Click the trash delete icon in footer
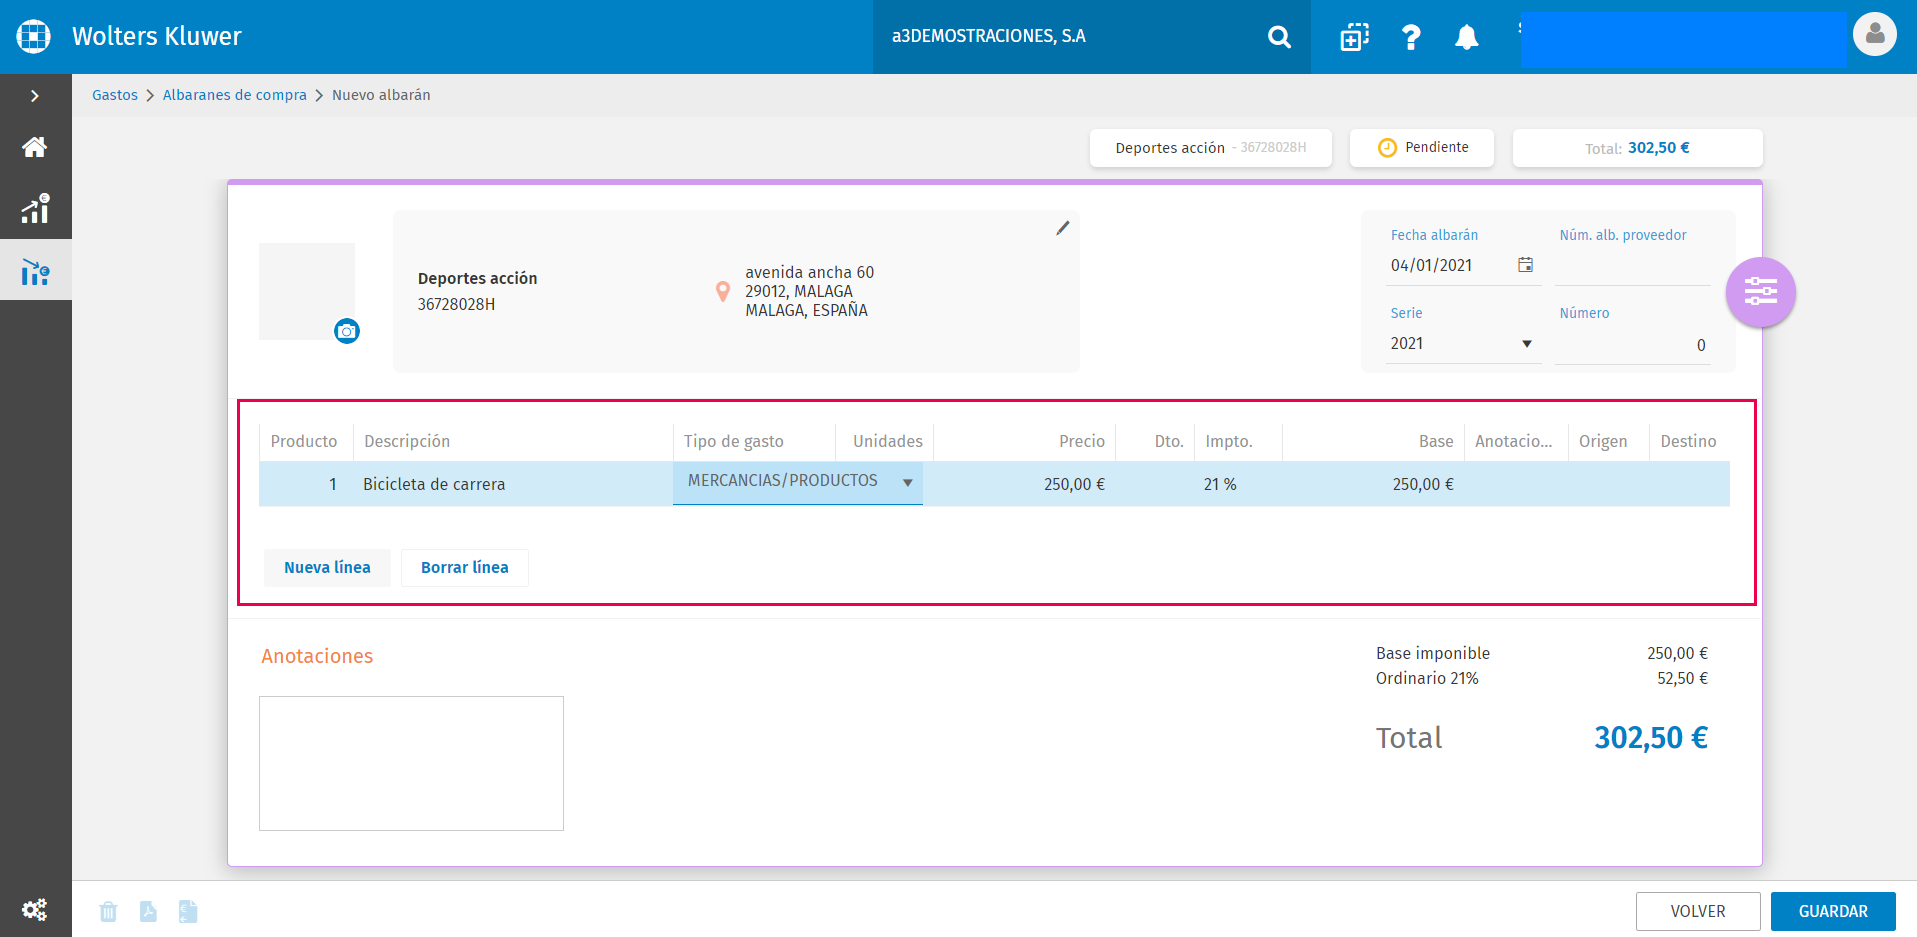Image resolution: width=1917 pixels, height=937 pixels. coord(108,911)
